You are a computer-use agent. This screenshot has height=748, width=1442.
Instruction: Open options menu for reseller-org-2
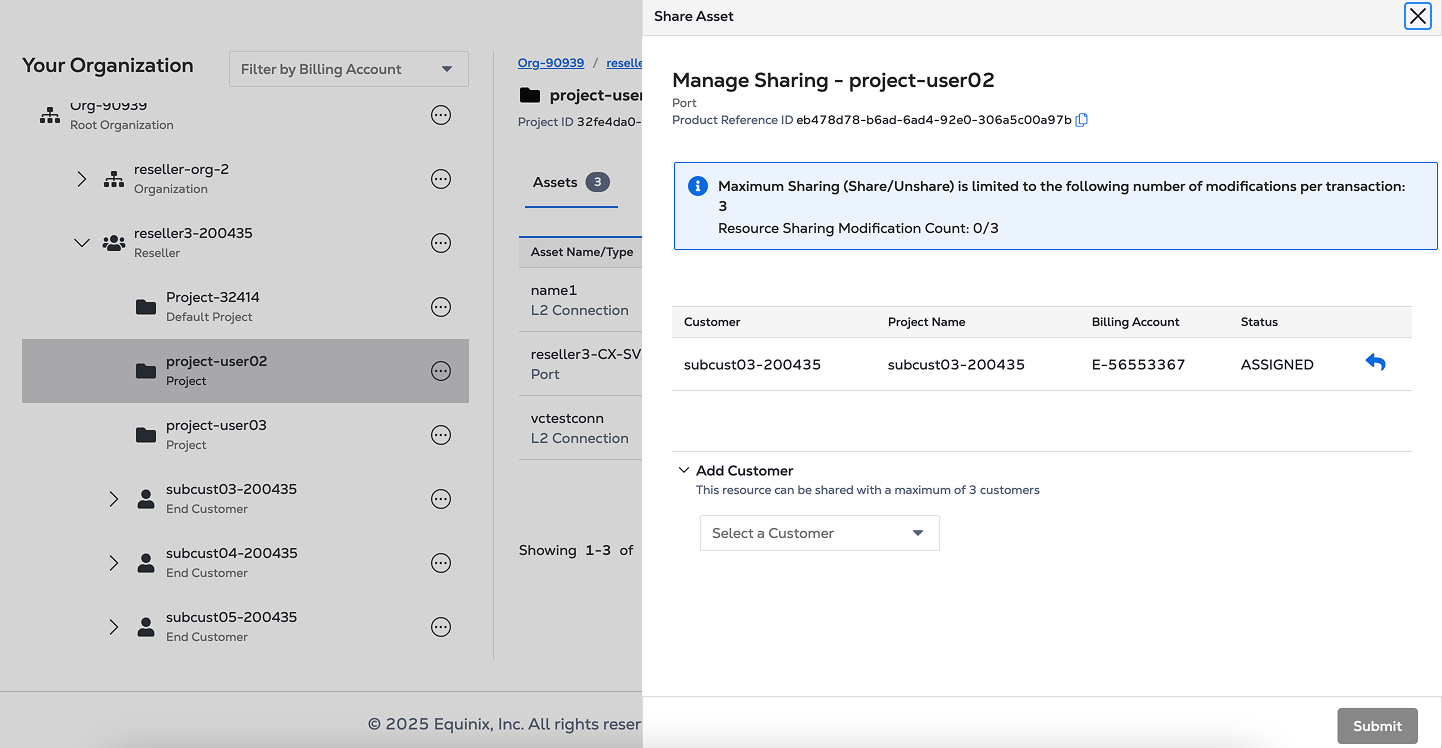[440, 179]
